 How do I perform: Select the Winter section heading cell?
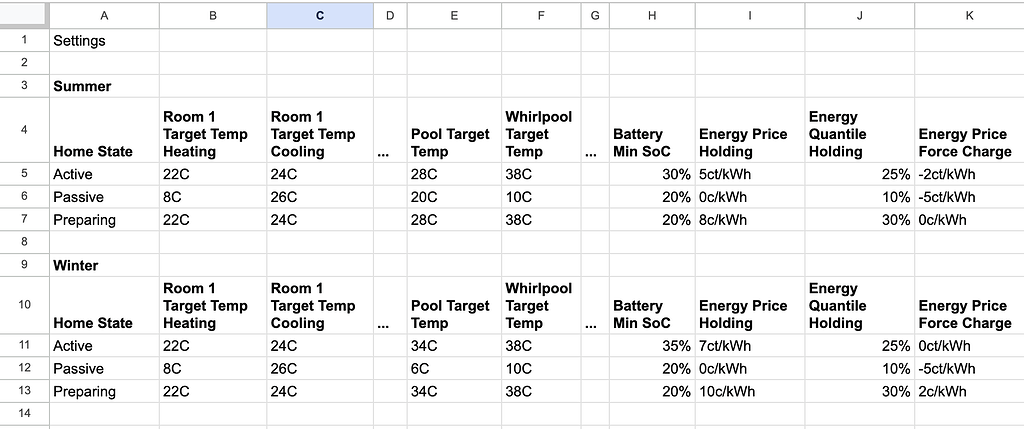(x=76, y=265)
